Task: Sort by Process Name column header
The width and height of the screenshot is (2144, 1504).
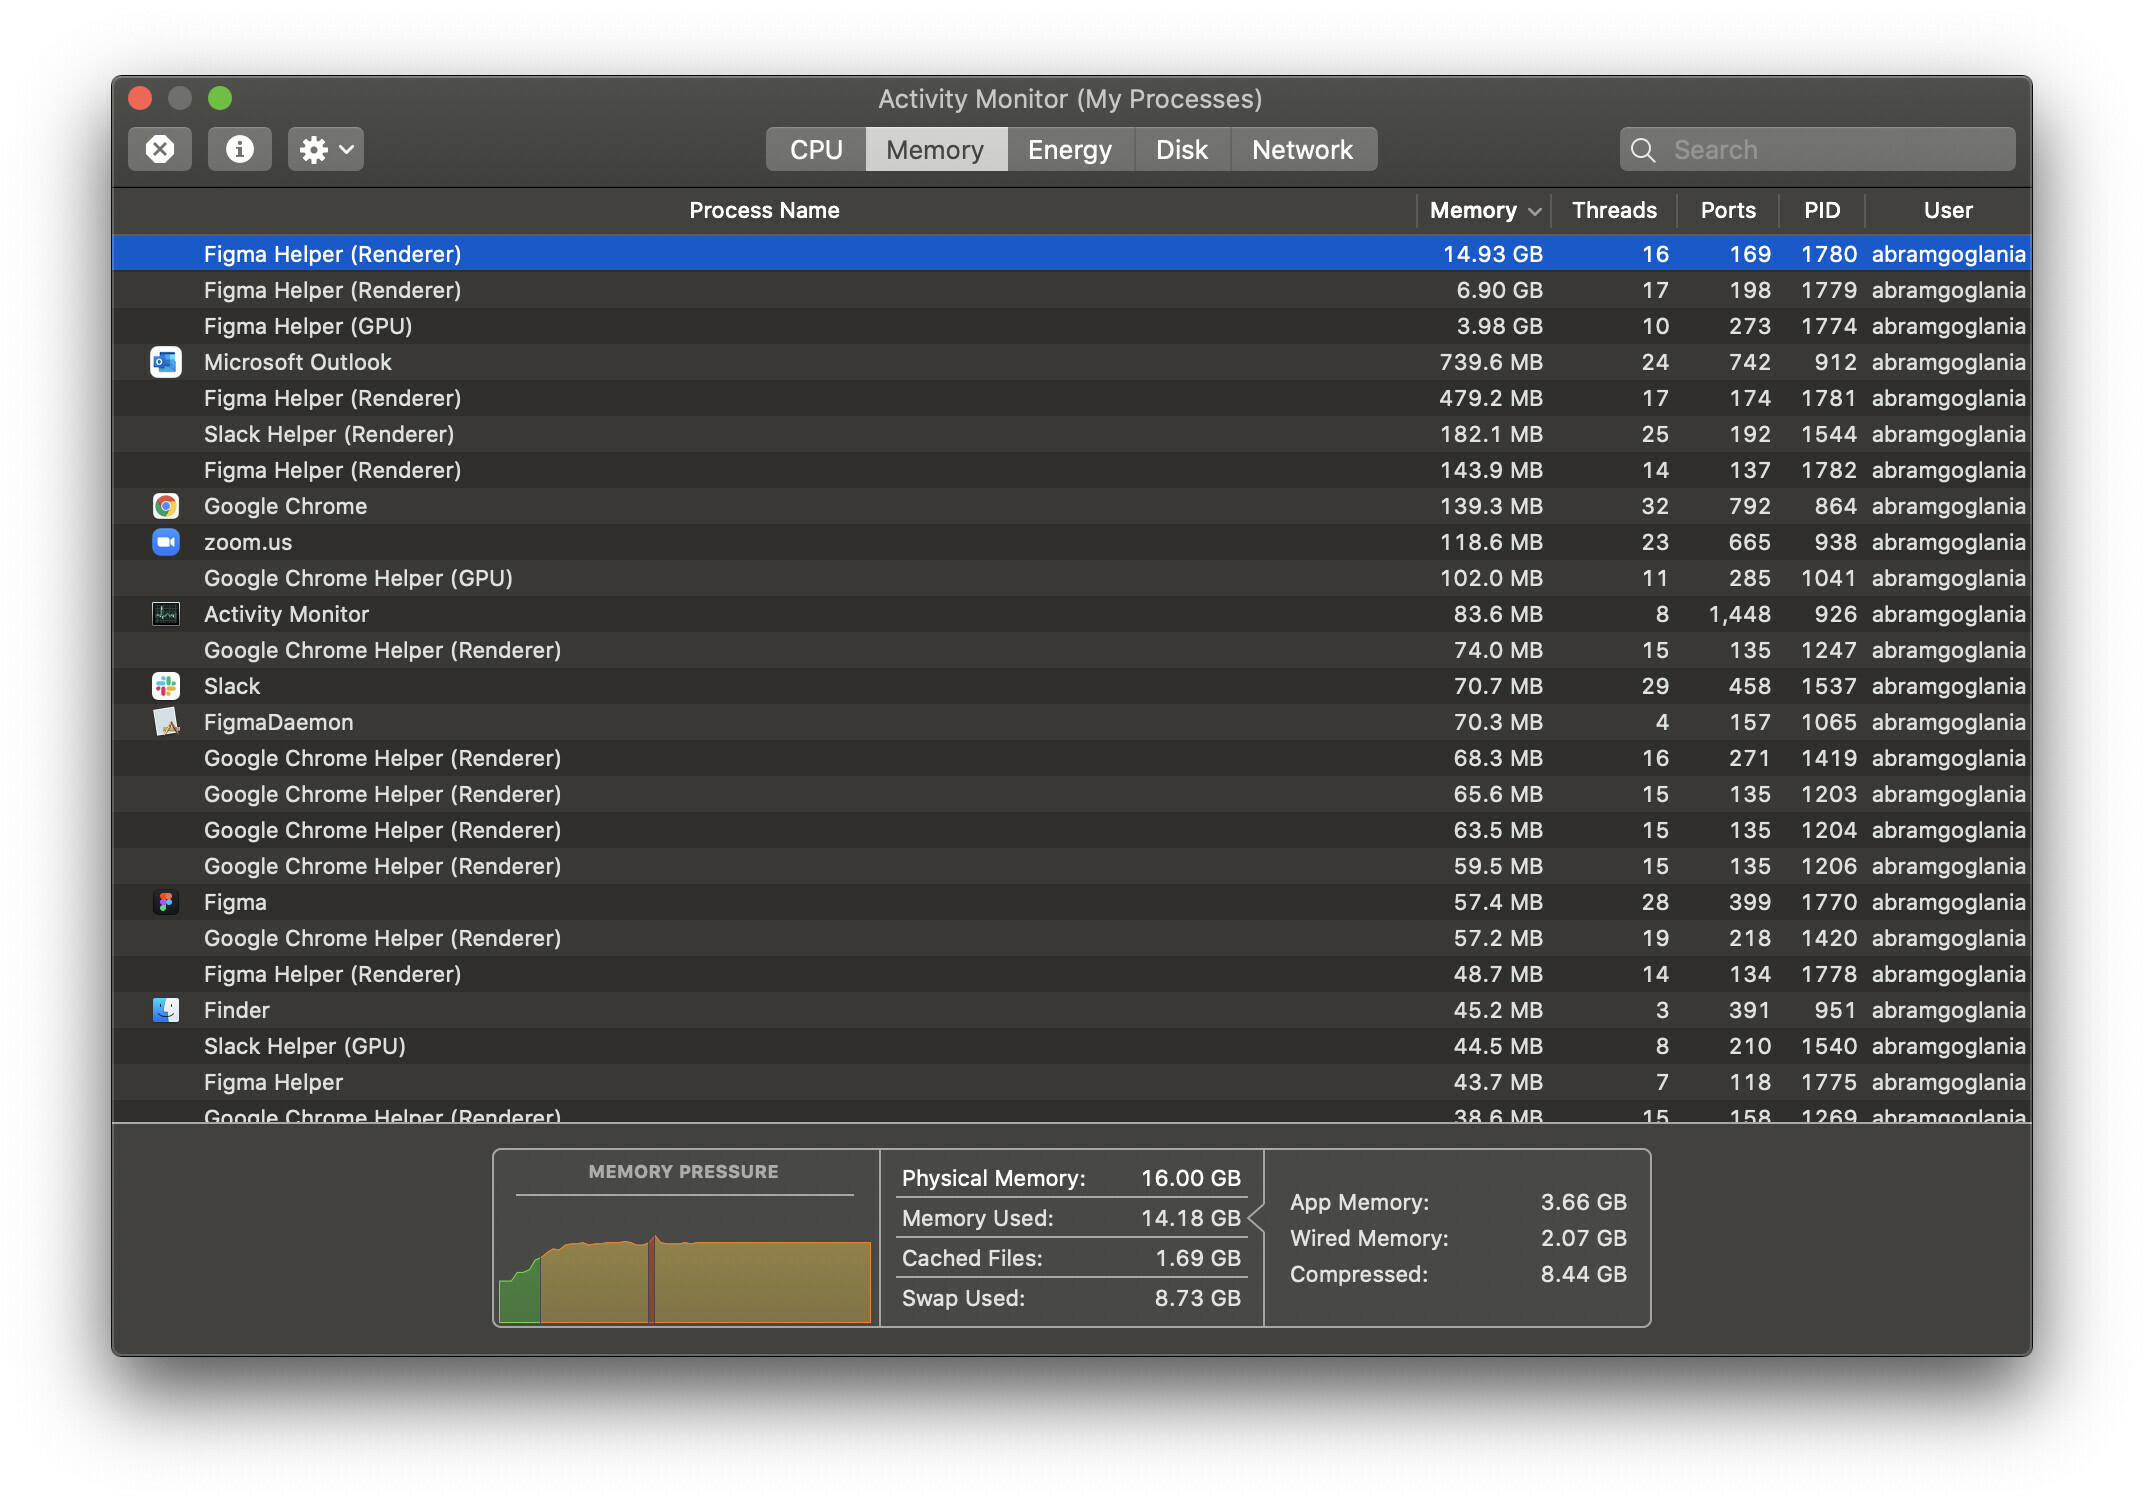Action: (x=764, y=210)
